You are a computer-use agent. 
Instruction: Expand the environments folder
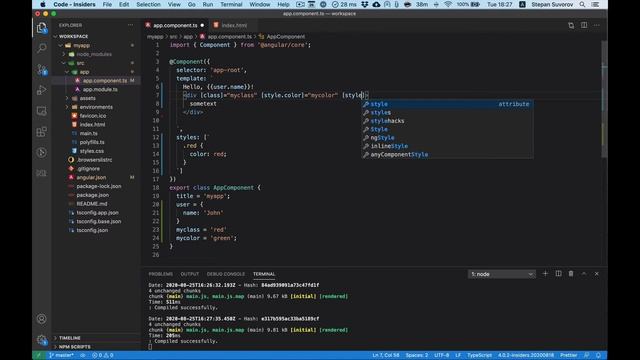tap(96, 107)
